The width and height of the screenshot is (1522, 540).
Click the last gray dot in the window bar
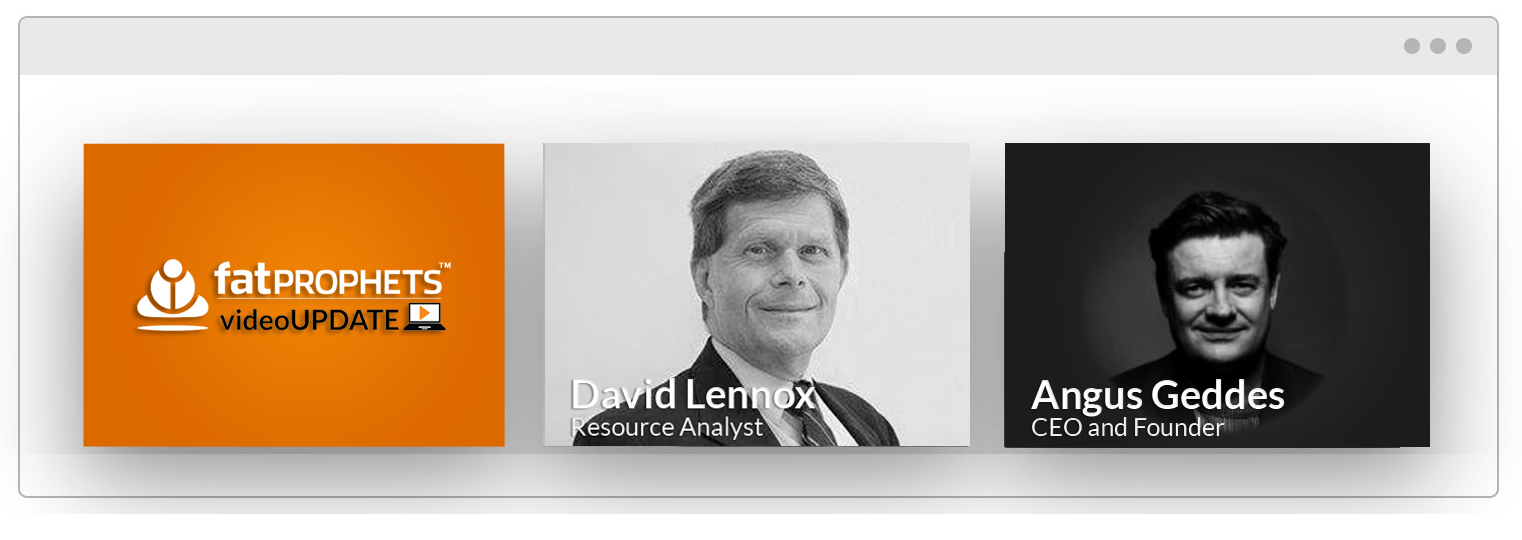coord(1464,46)
